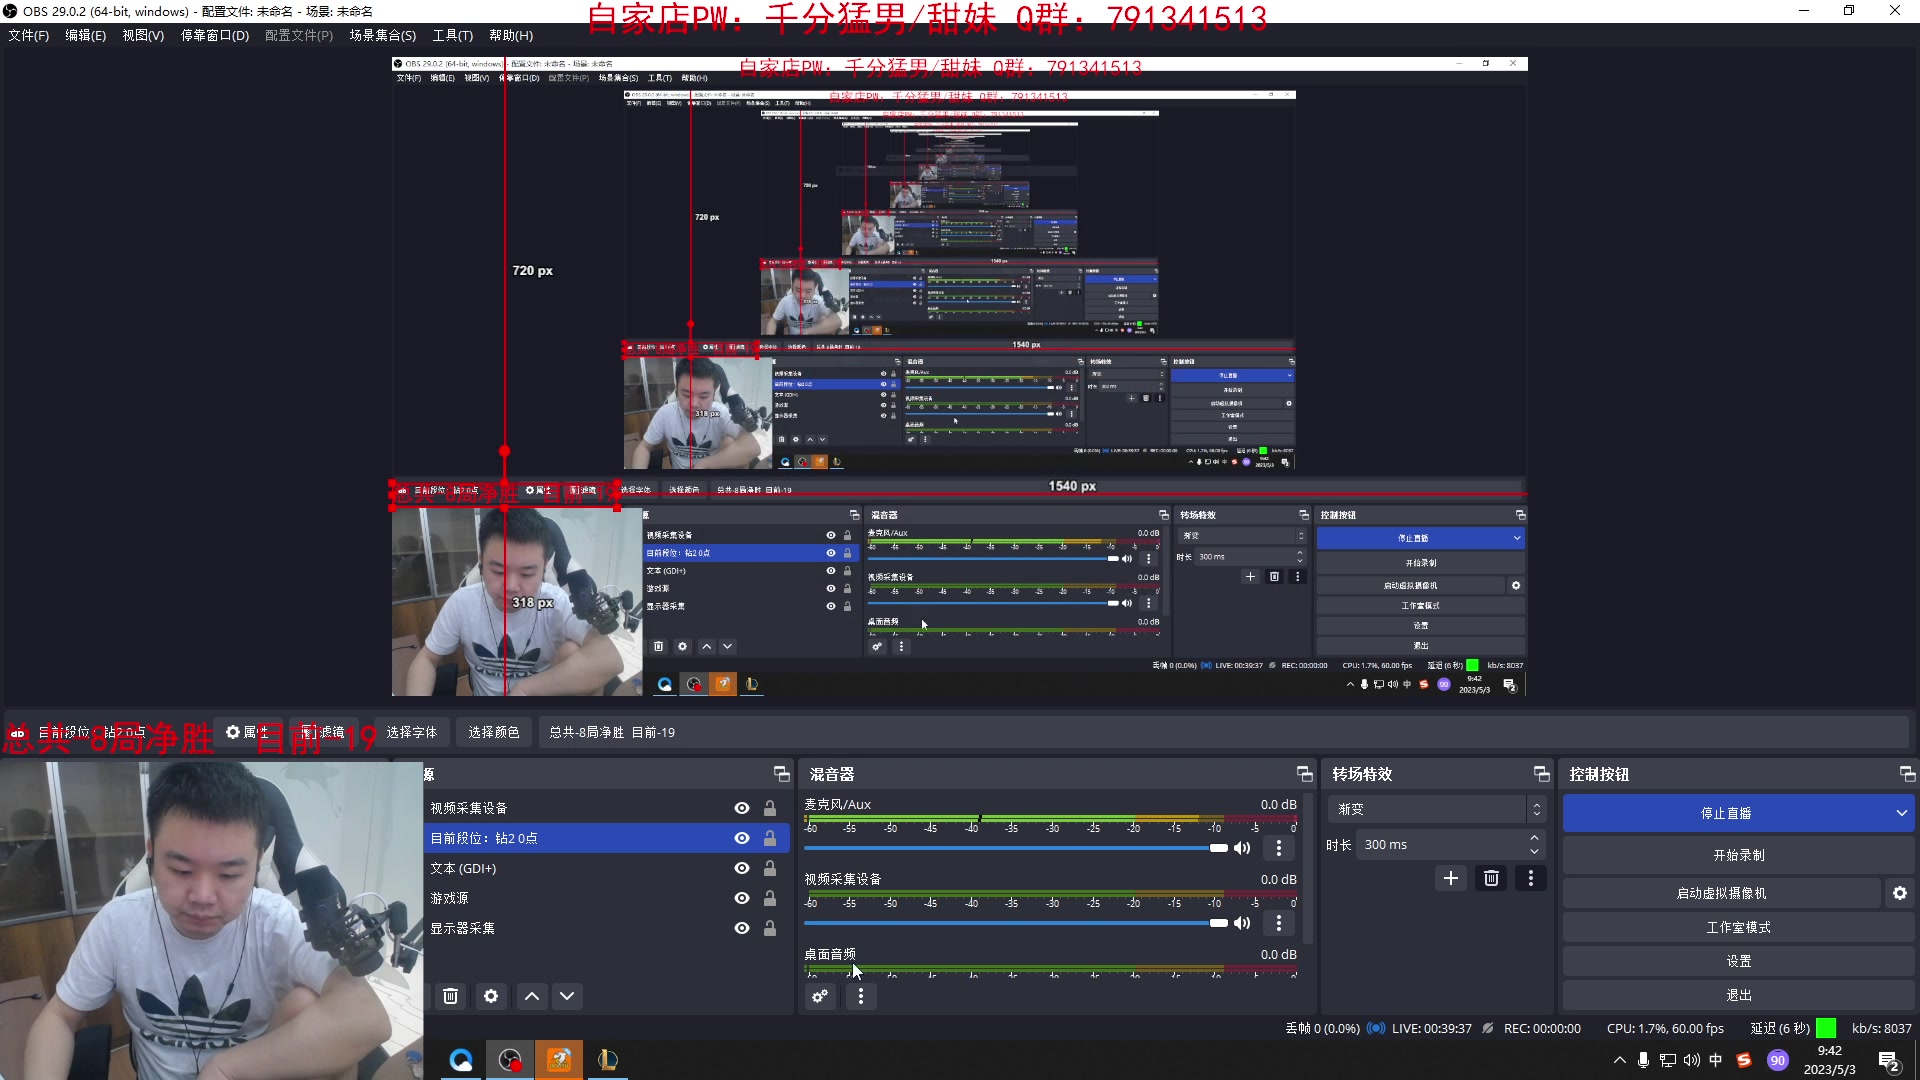This screenshot has height=1080, width=1920.
Task: Click the 启动虚拟摄像机 button
Action: (x=1722, y=893)
